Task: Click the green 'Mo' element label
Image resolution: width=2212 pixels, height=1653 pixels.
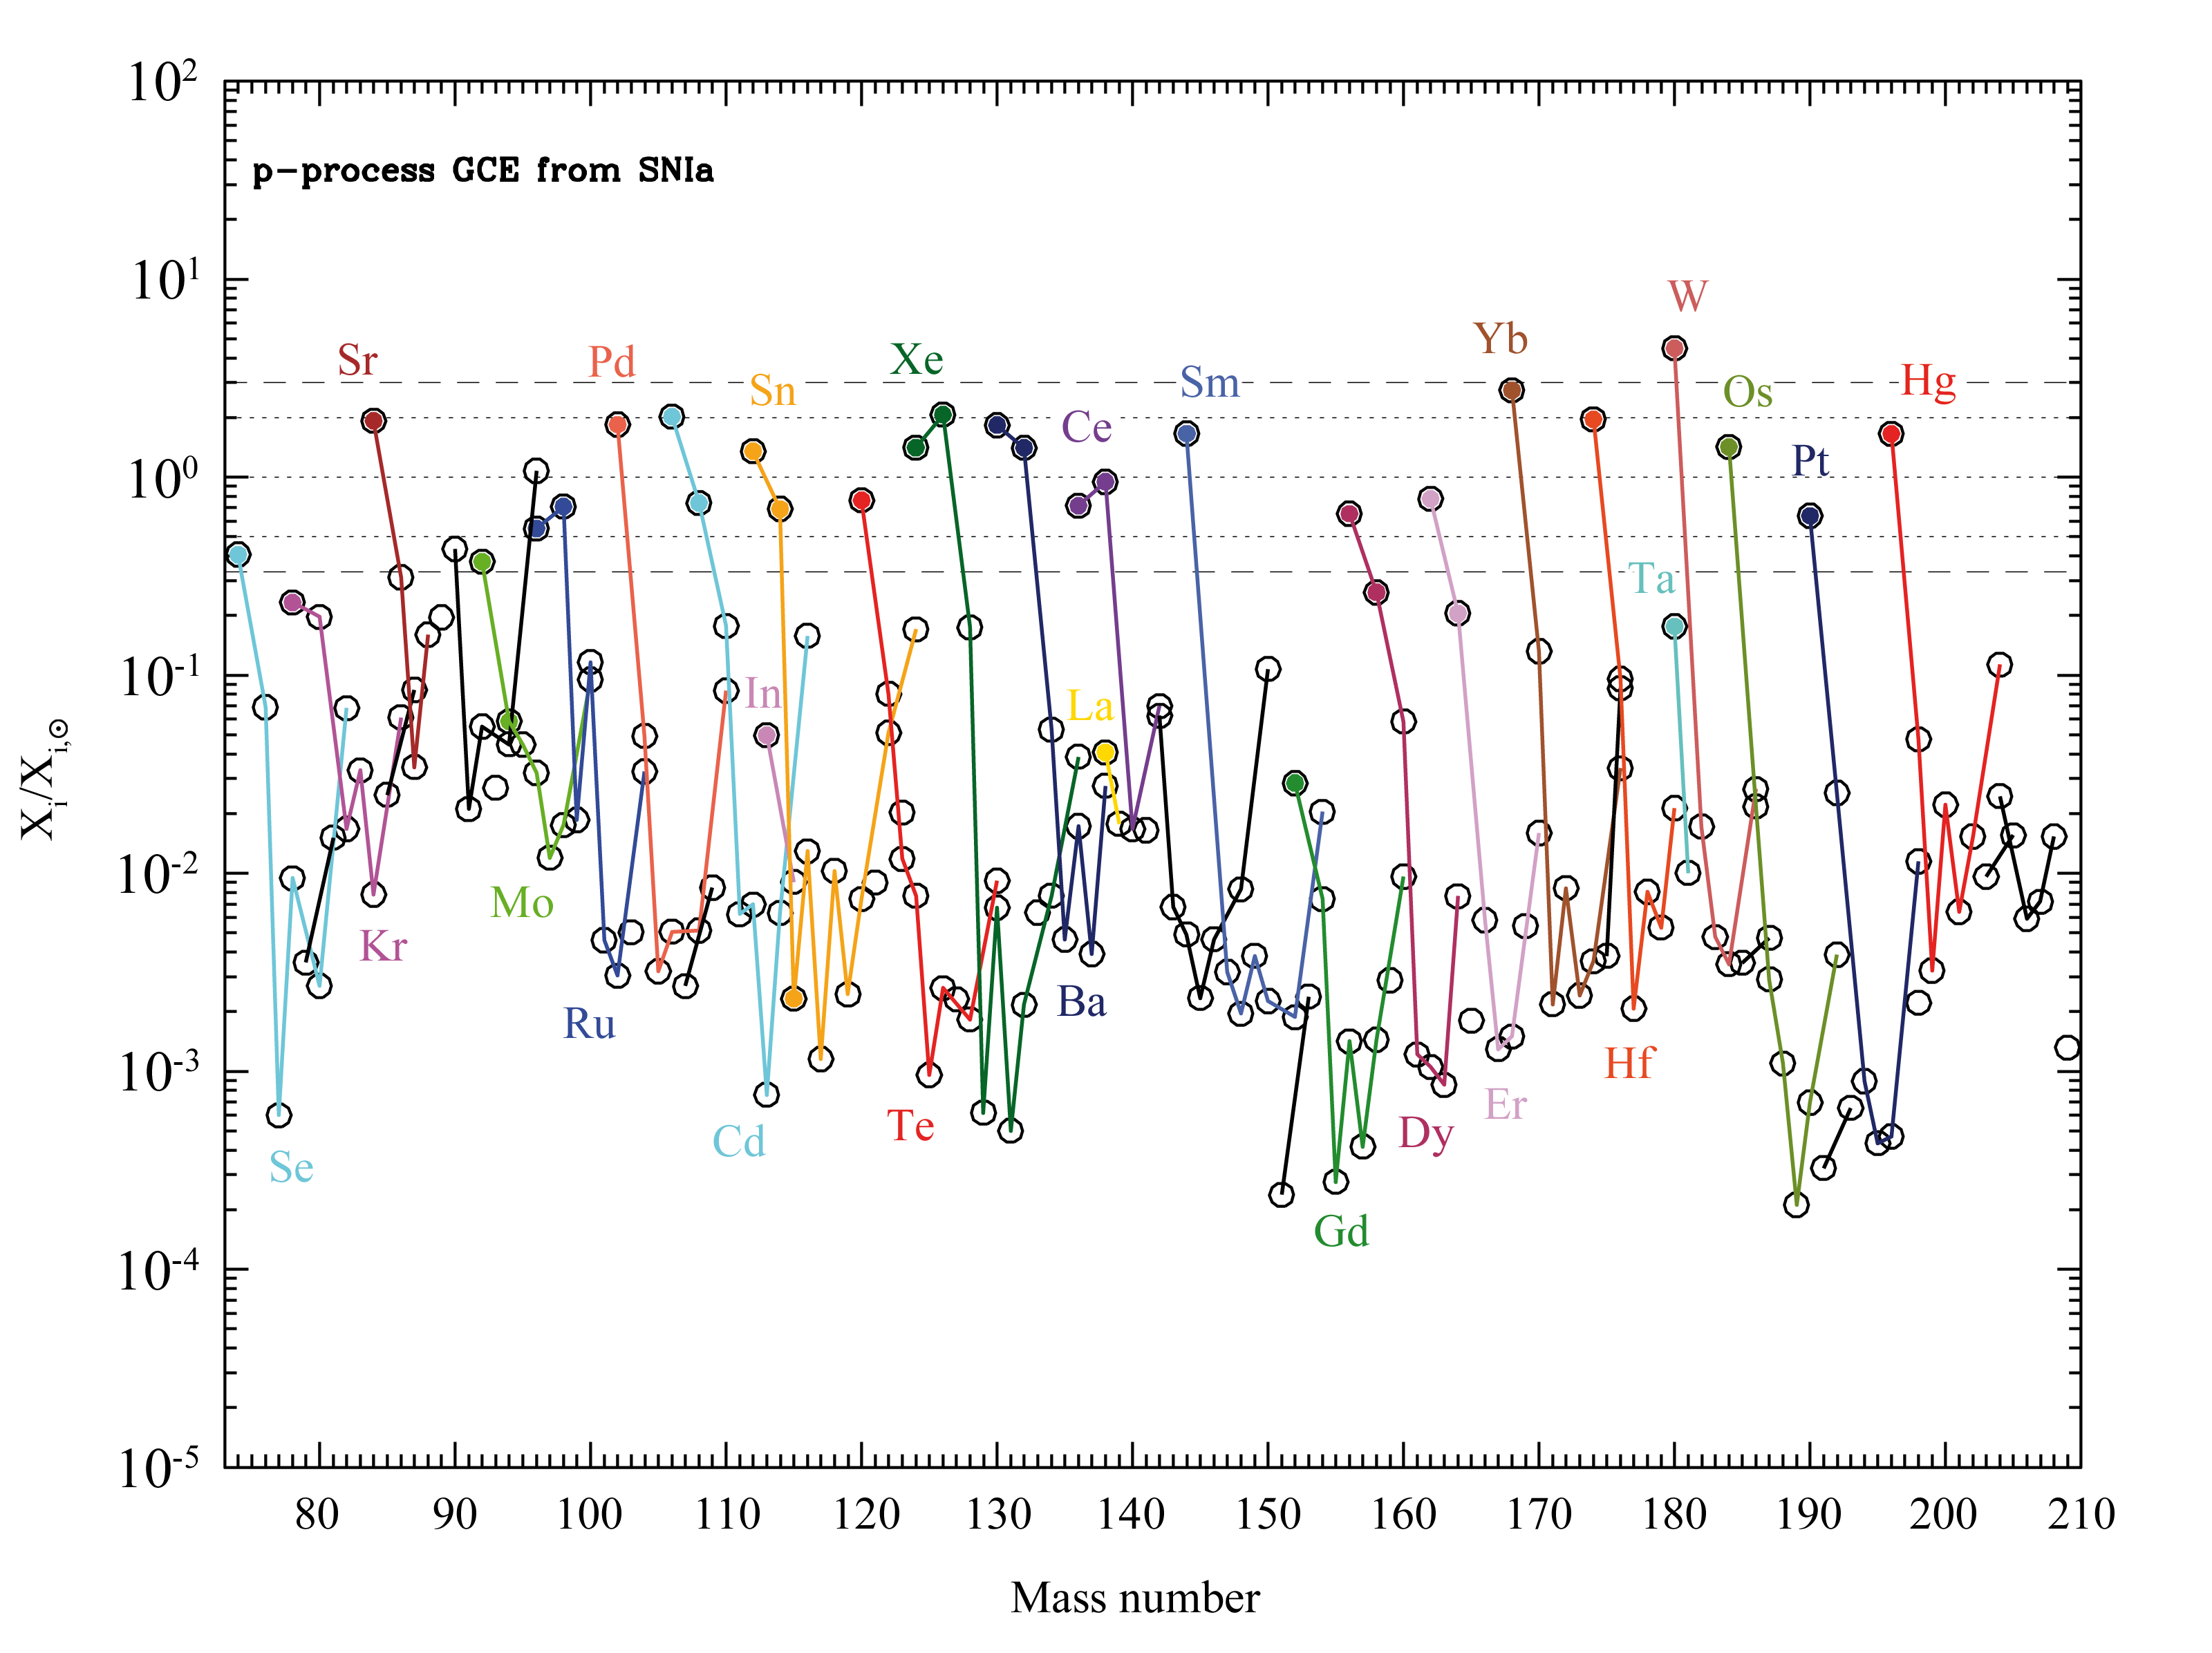Action: point(521,904)
